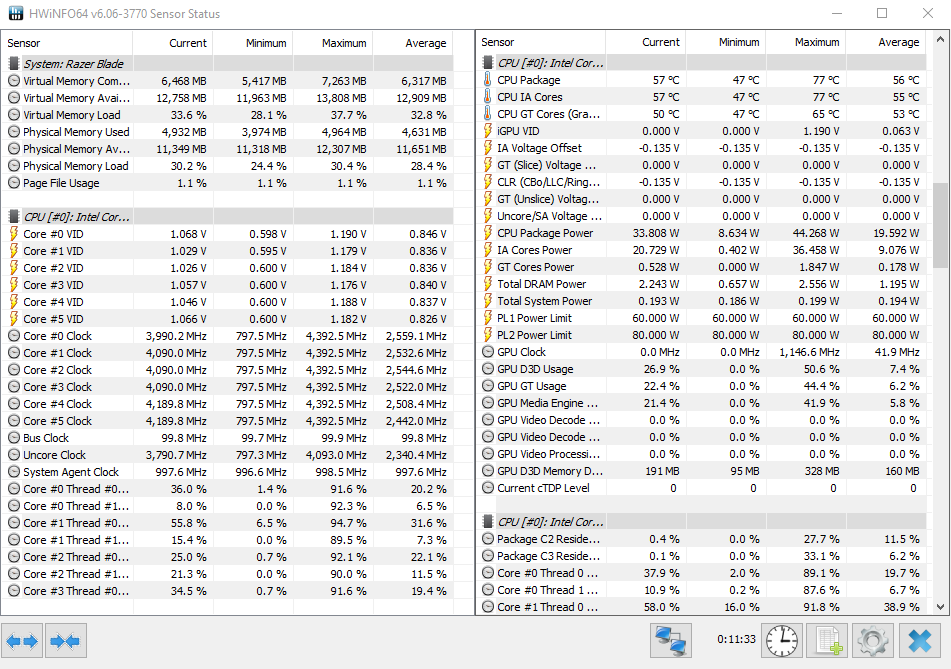The height and width of the screenshot is (669, 951).
Task: Click the clock reset timer button
Action: [x=782, y=640]
